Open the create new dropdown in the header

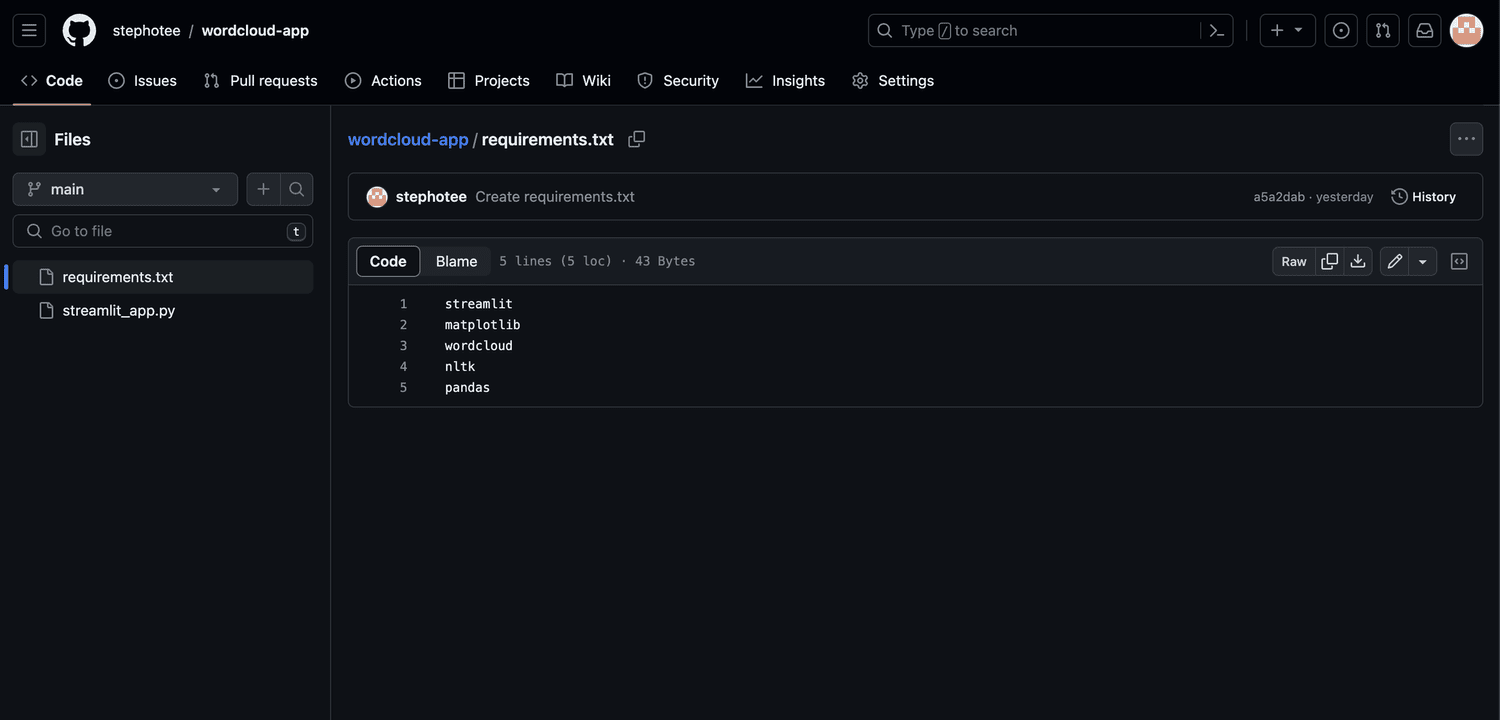click(1287, 30)
